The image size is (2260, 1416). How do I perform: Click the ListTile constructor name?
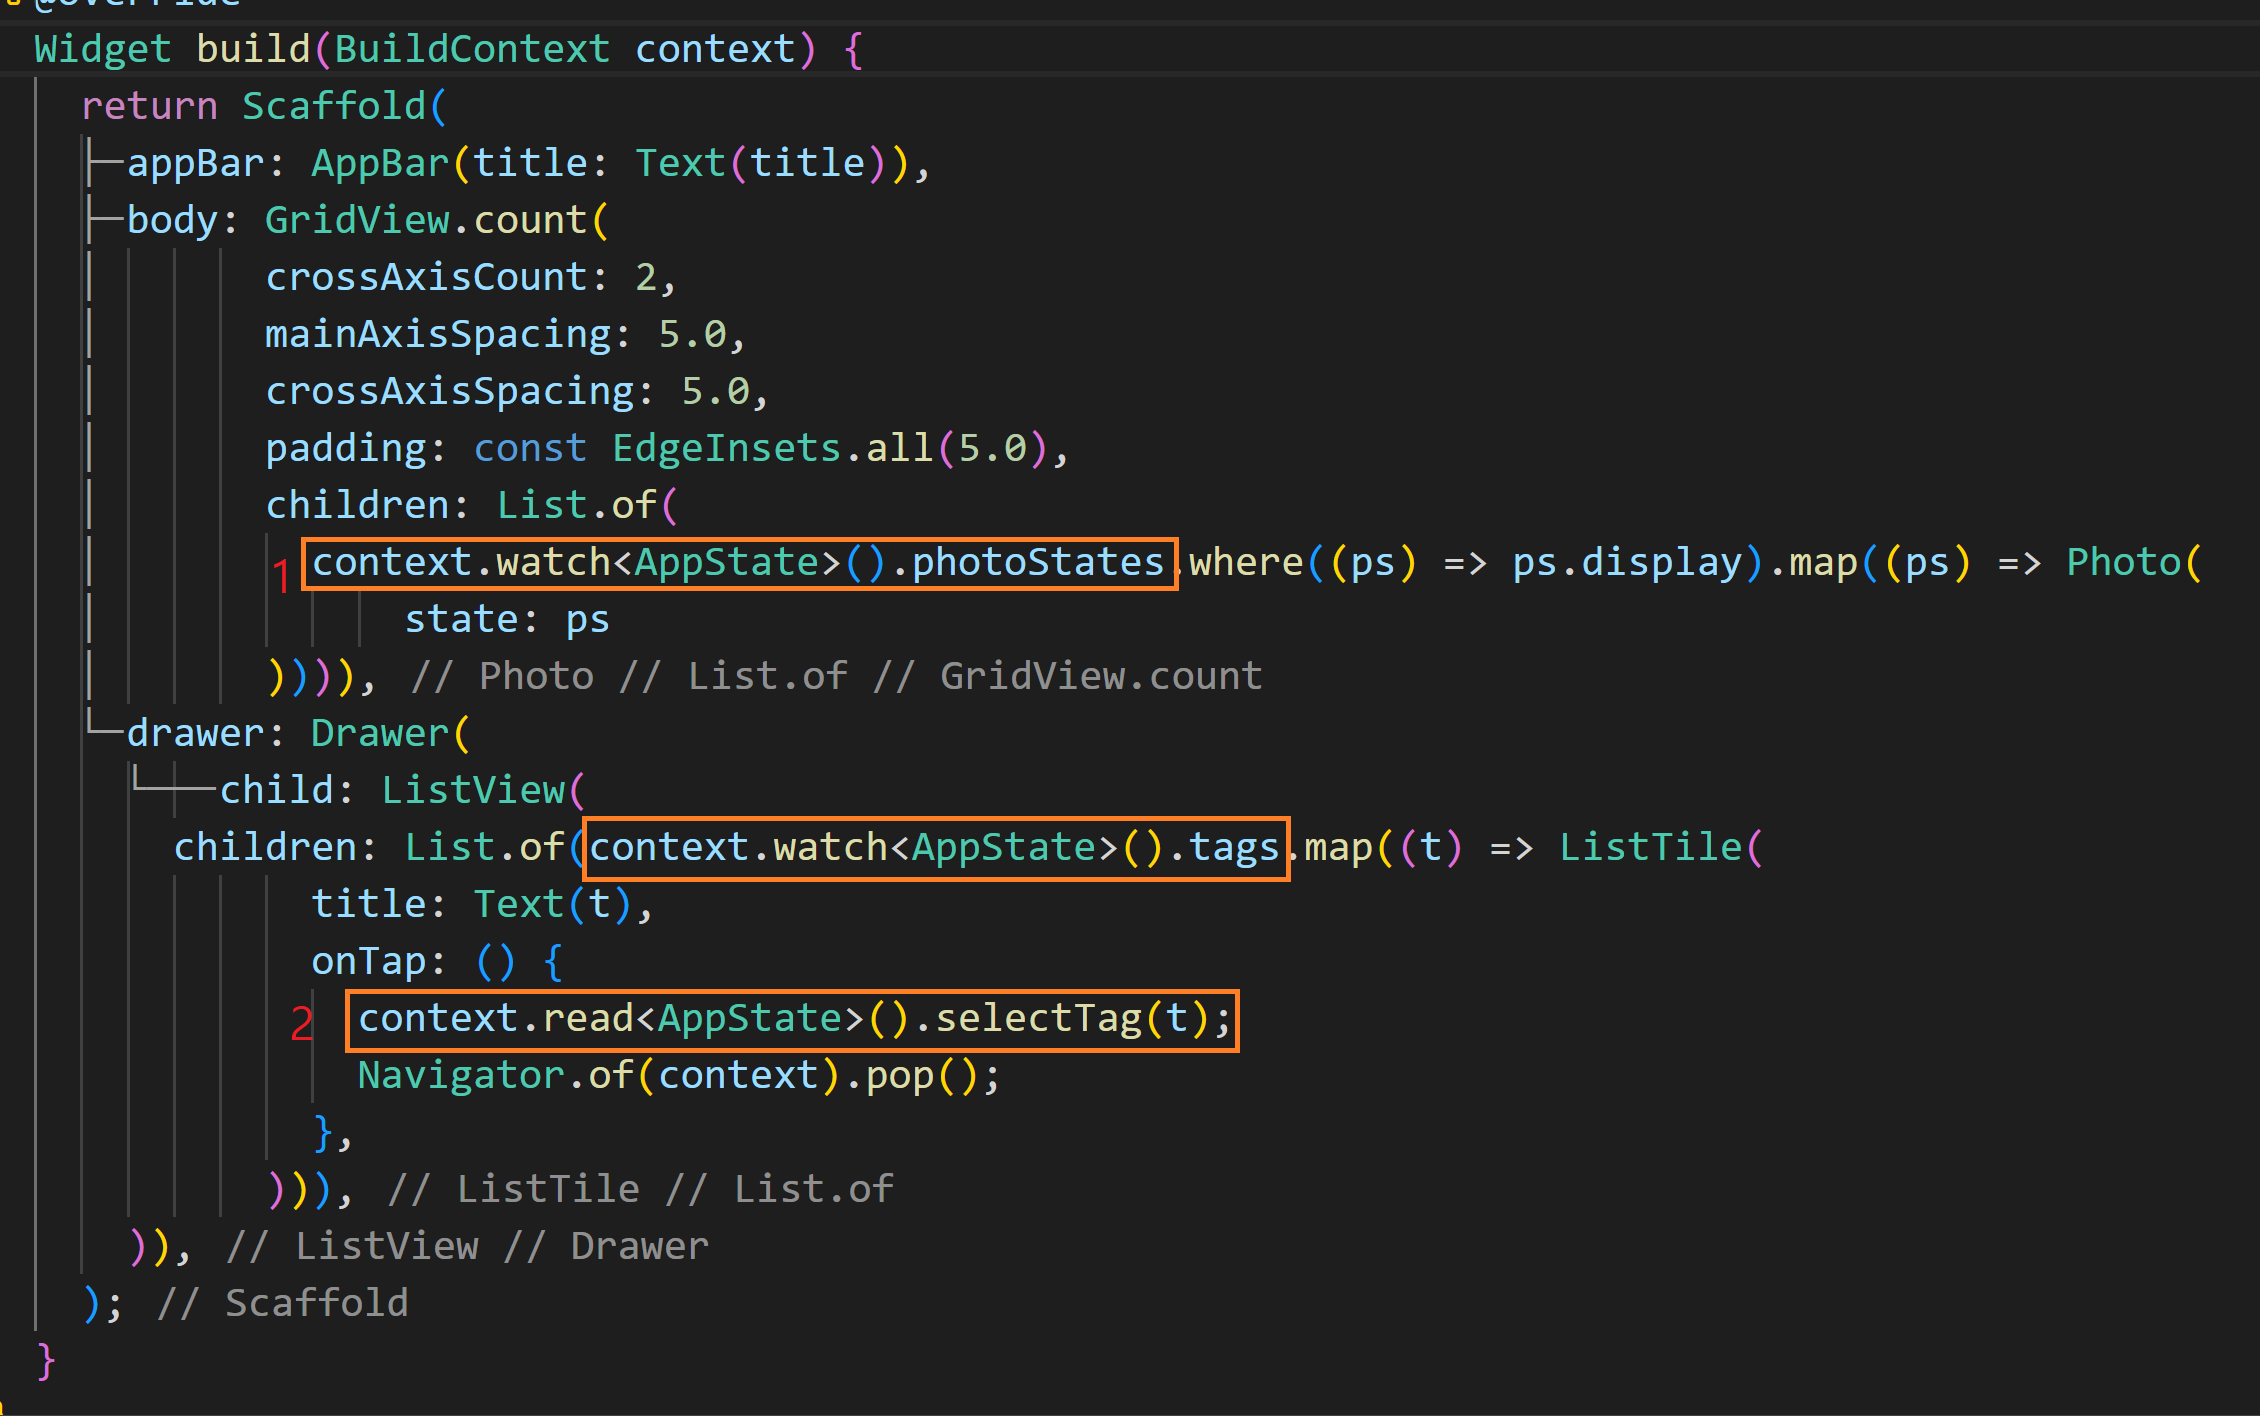[1650, 848]
